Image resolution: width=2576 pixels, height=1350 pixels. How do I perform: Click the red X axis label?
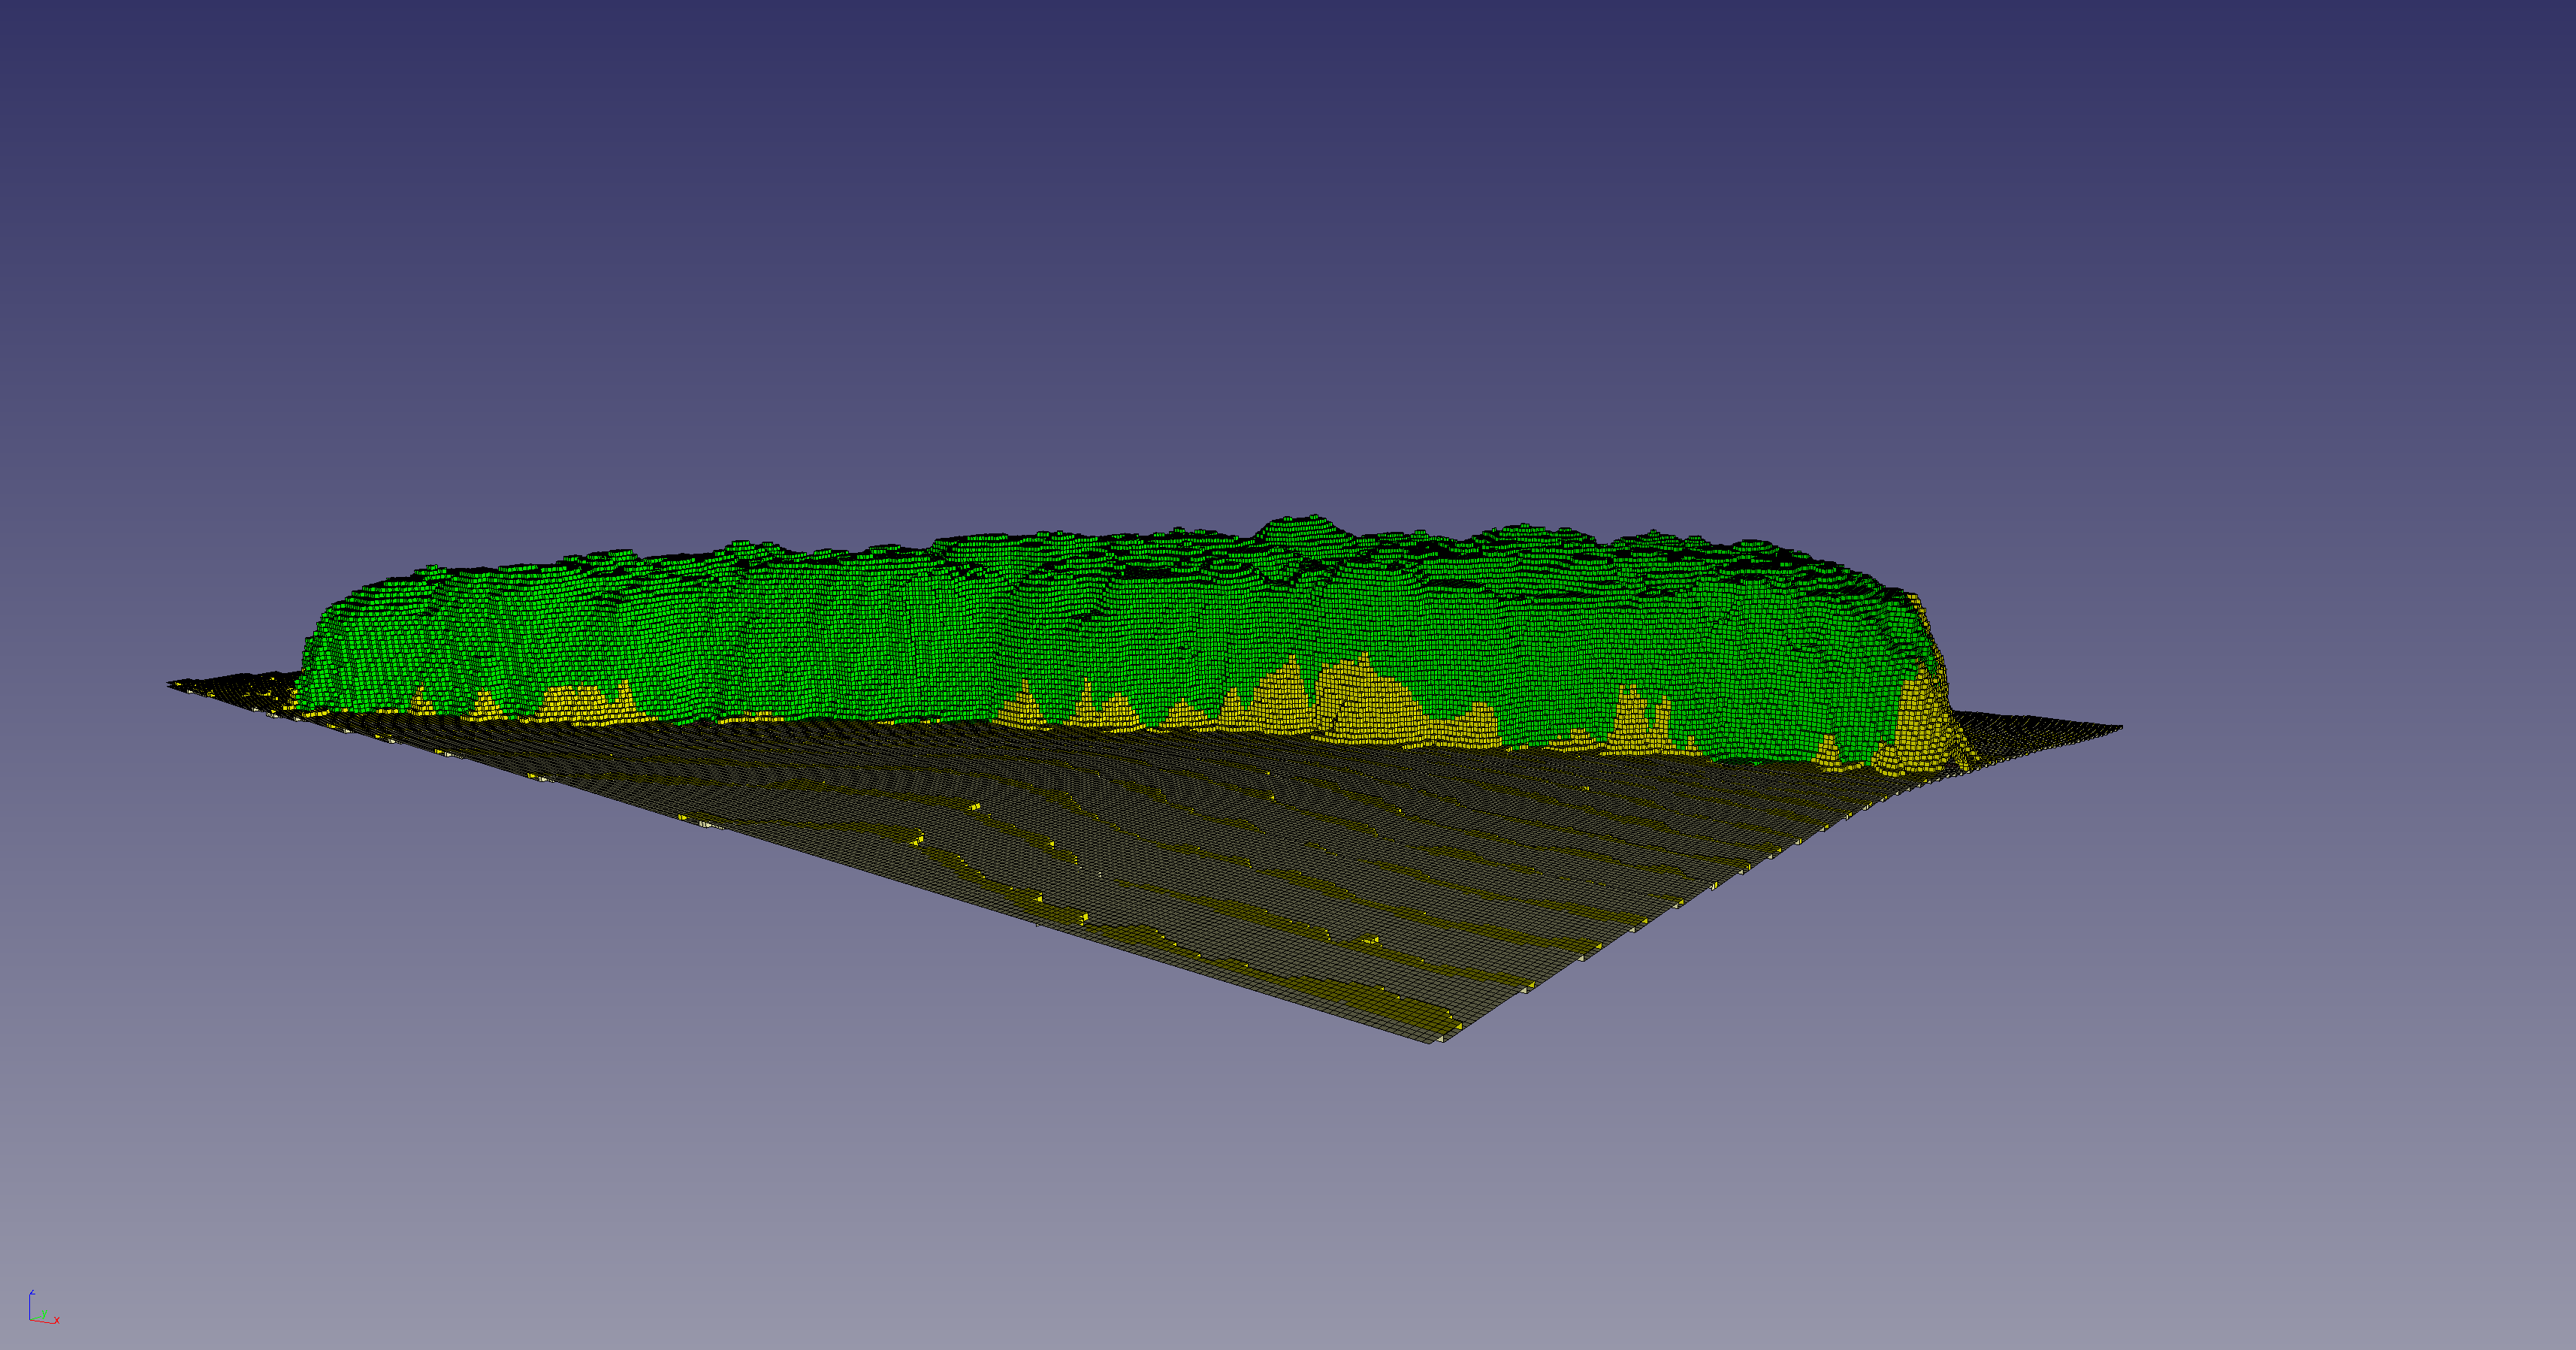57,1320
